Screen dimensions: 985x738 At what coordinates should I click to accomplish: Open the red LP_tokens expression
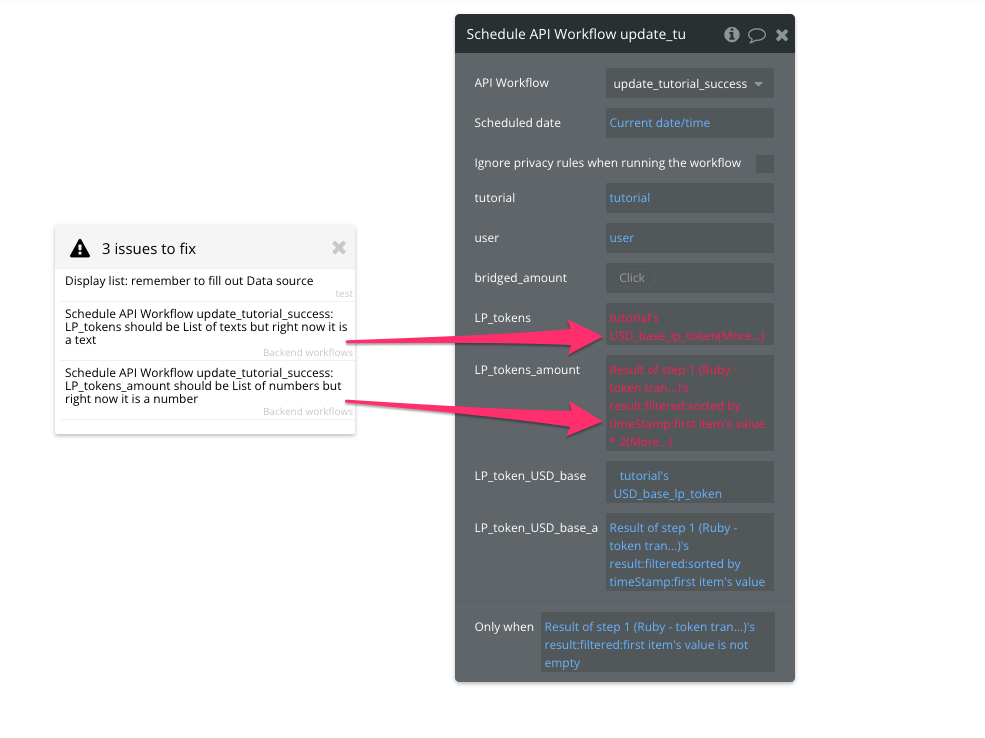[689, 326]
